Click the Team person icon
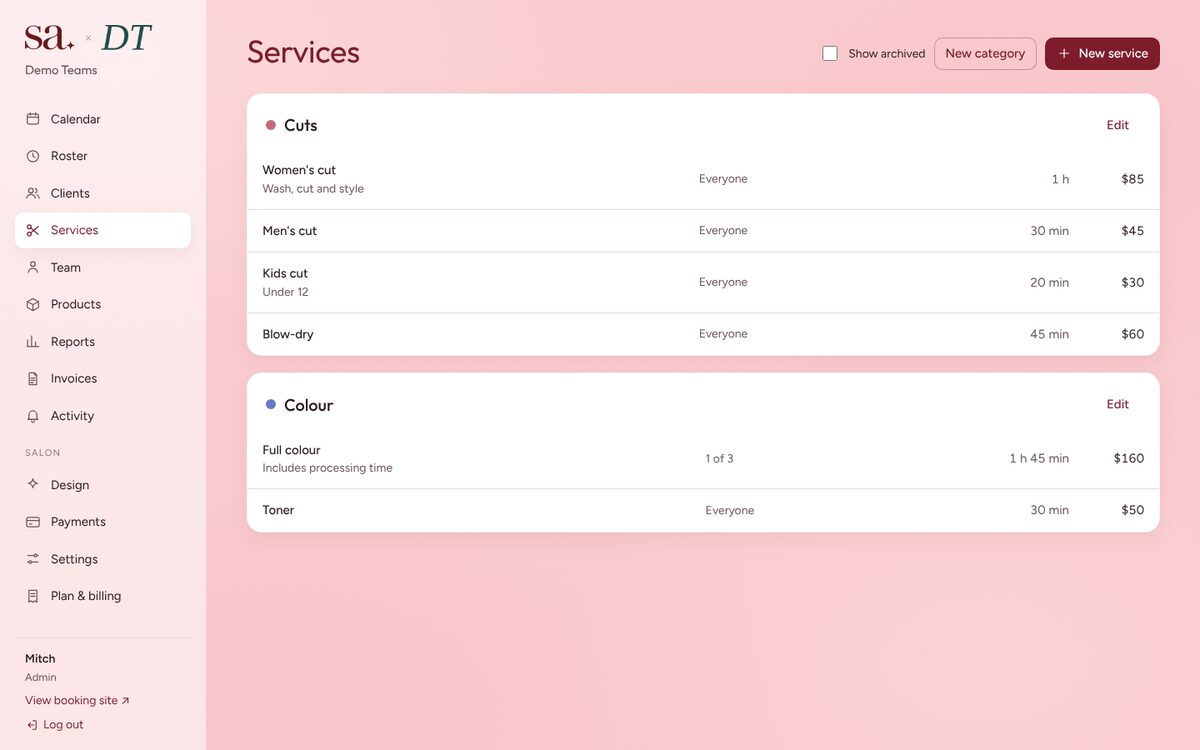 pos(33,267)
